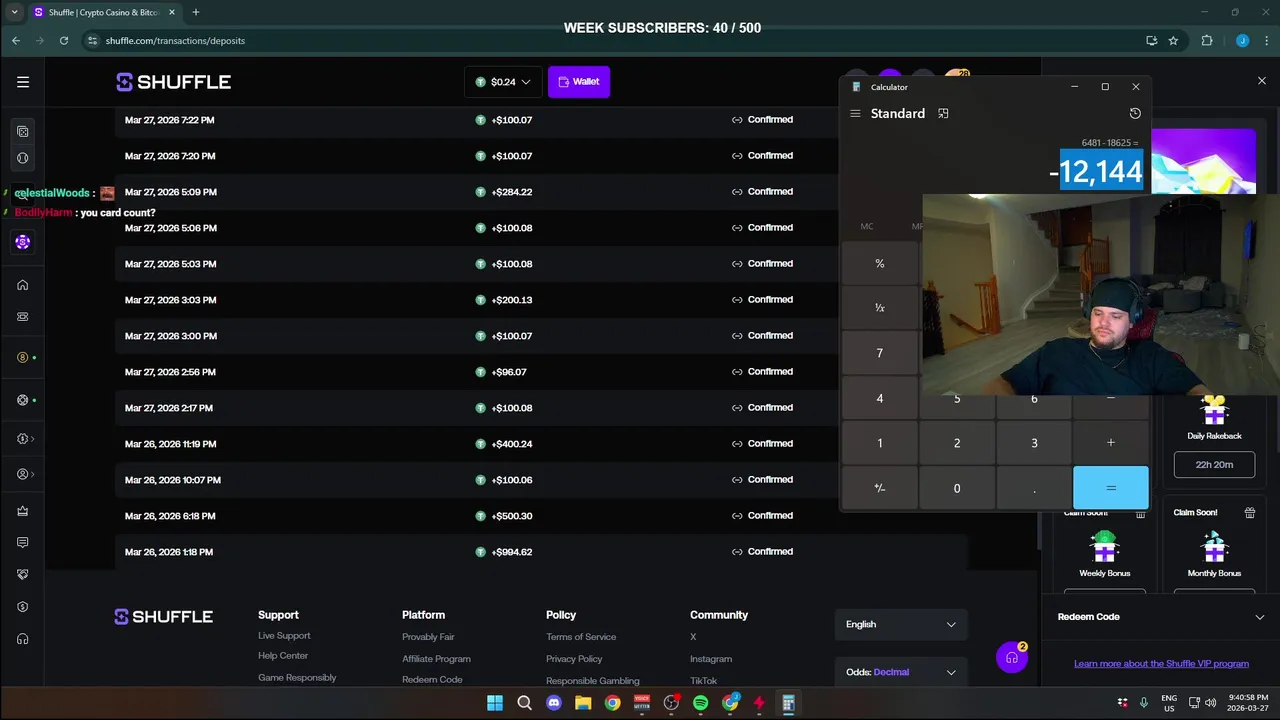Click the orange coin icon in sidebar

coord(22,357)
